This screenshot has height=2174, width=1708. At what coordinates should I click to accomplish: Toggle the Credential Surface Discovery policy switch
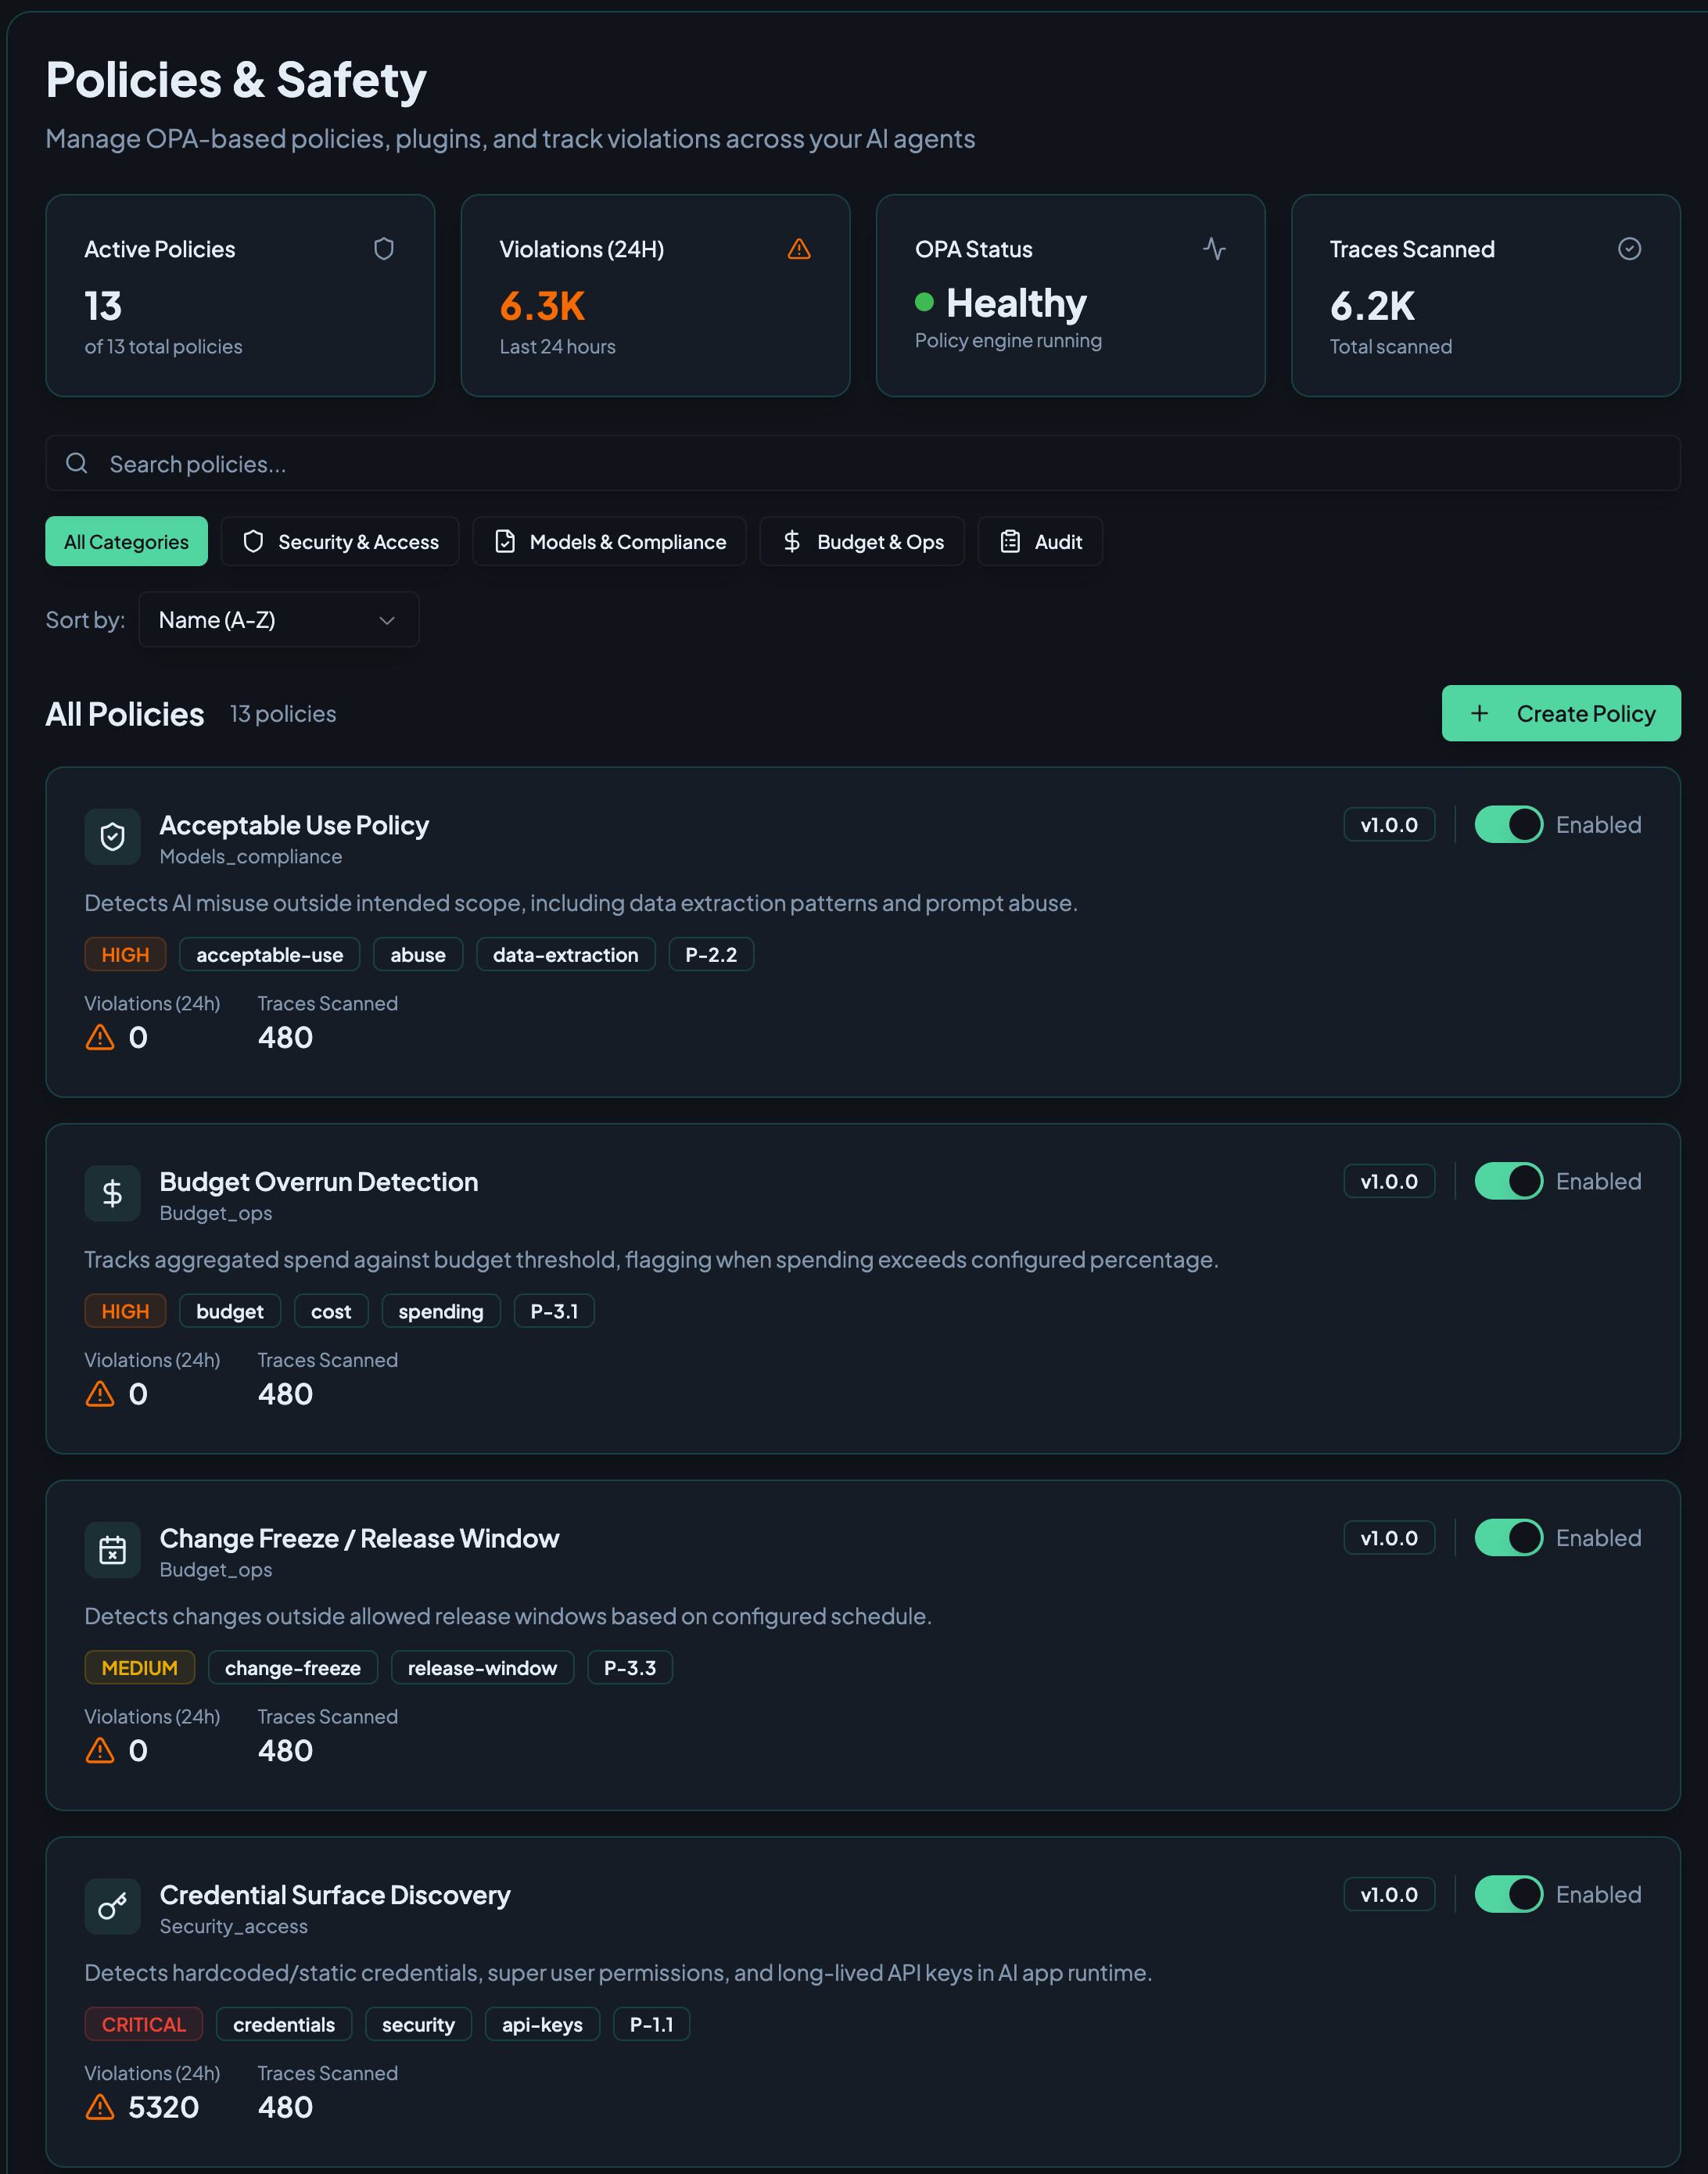pyautogui.click(x=1508, y=1894)
